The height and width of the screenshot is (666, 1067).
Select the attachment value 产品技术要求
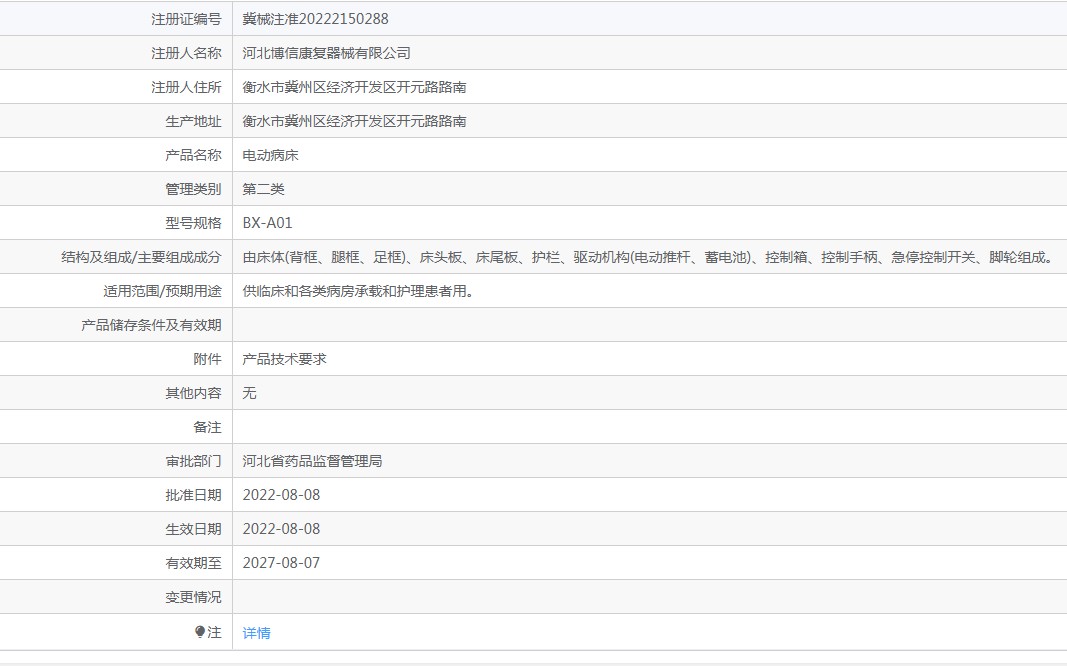[x=284, y=359]
